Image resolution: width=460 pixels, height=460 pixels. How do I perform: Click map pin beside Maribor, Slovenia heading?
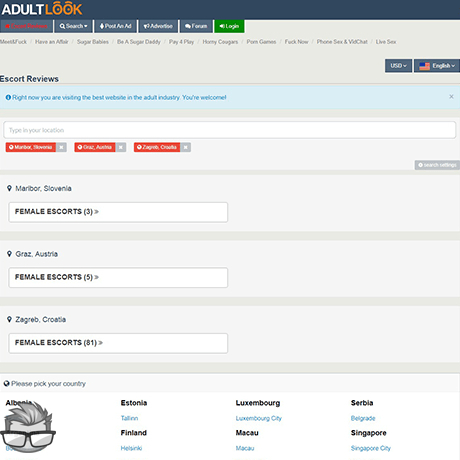click(x=9, y=188)
